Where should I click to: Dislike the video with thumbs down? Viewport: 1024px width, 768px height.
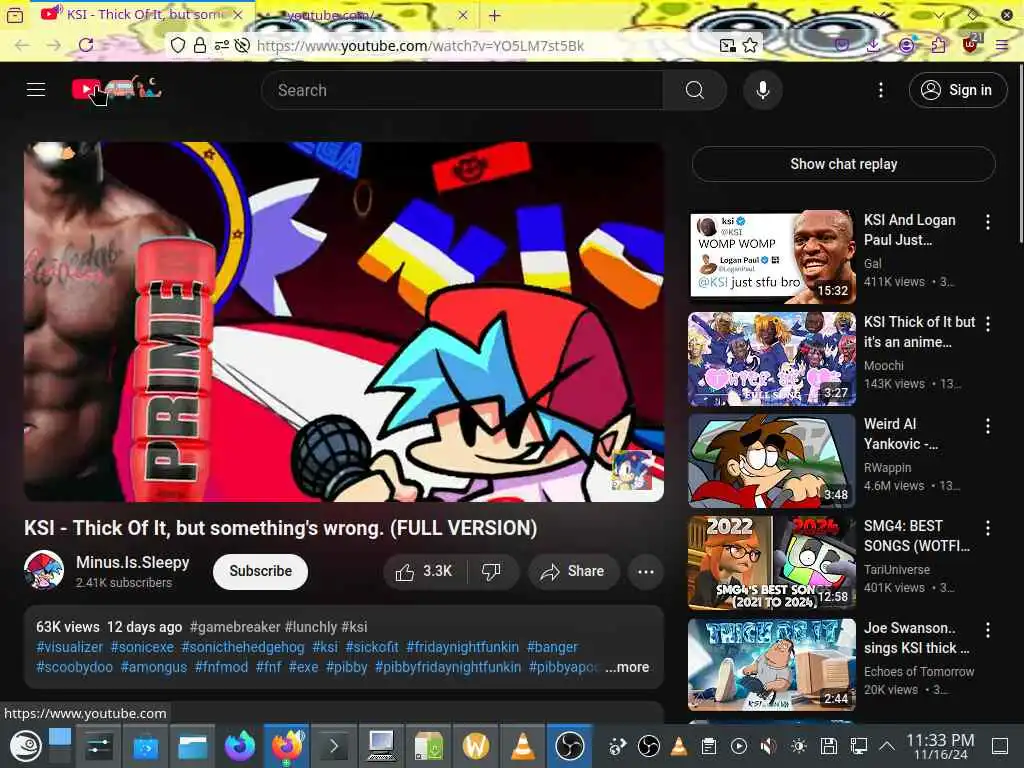point(492,571)
